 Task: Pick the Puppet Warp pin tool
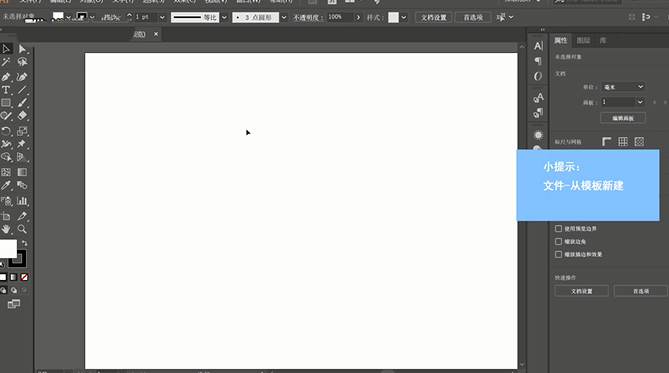pos(22,144)
